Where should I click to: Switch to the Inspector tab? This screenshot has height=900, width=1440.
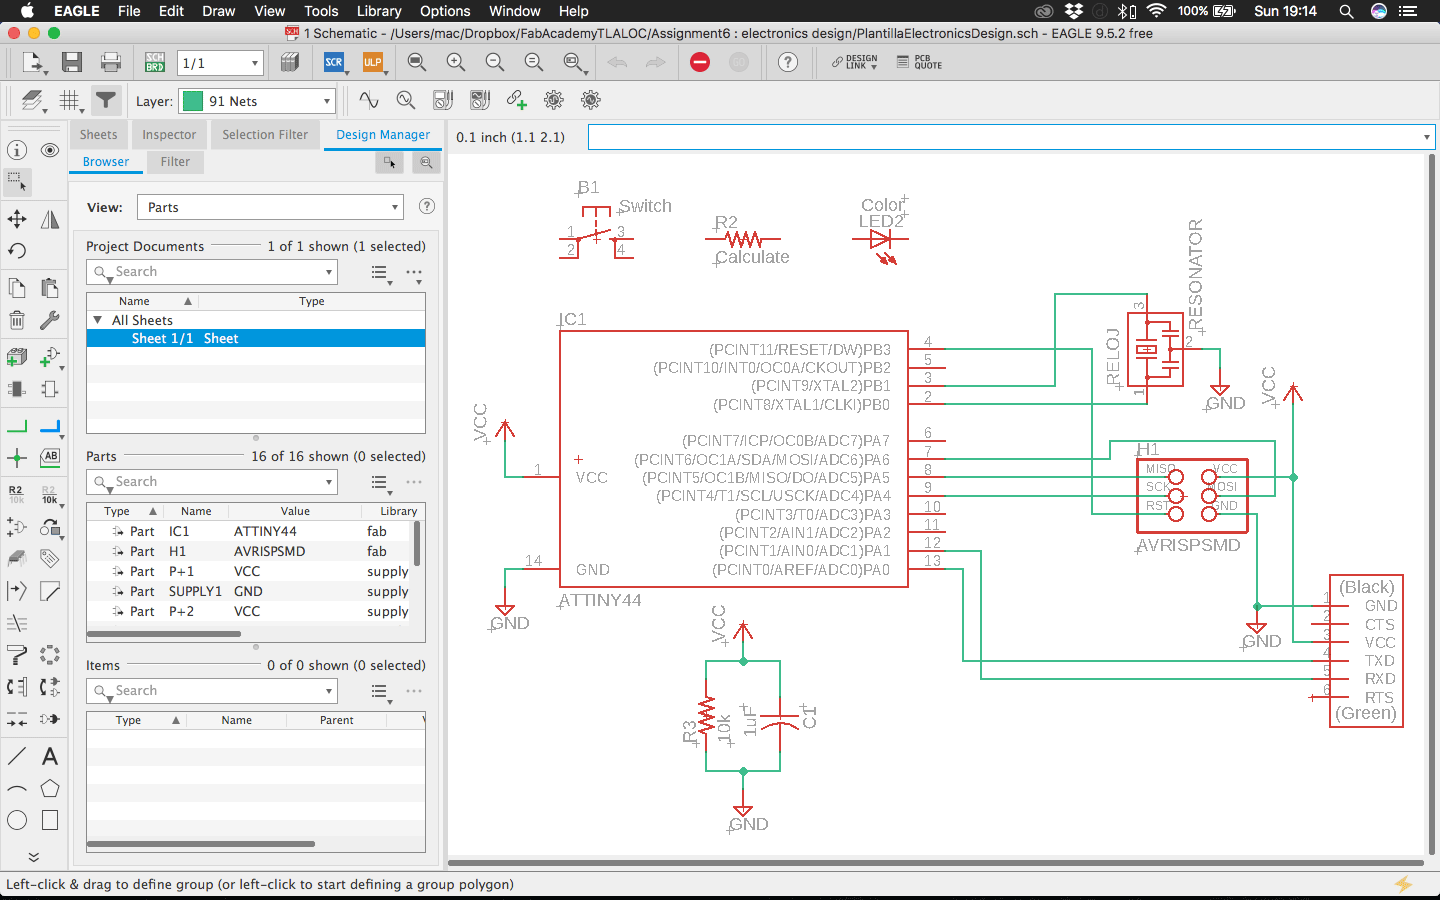[169, 135]
